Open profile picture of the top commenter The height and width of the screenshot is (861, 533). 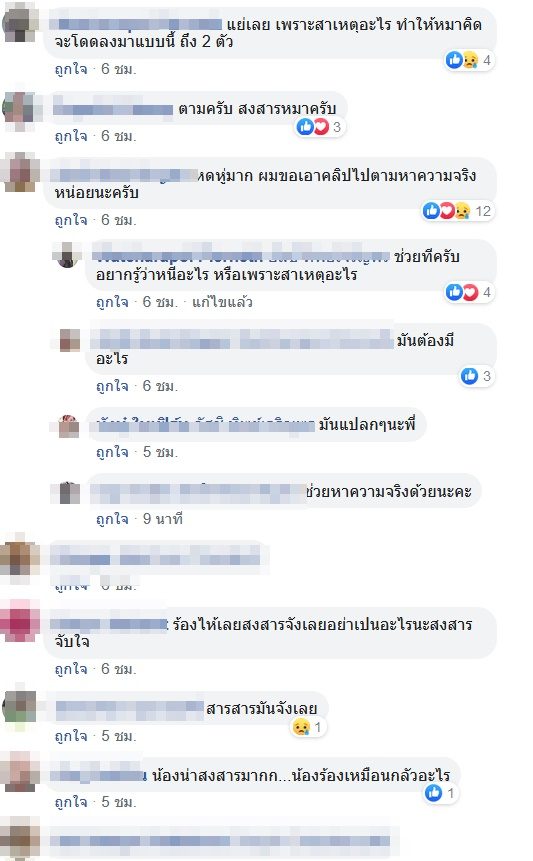21,25
